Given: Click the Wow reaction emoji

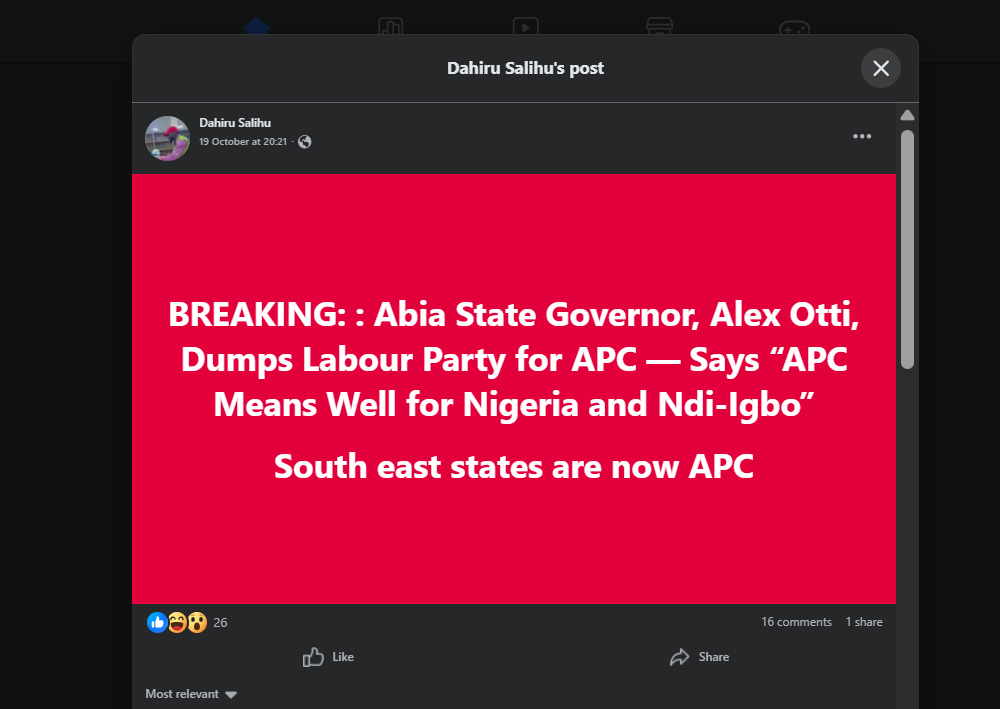Looking at the screenshot, I should click(196, 622).
